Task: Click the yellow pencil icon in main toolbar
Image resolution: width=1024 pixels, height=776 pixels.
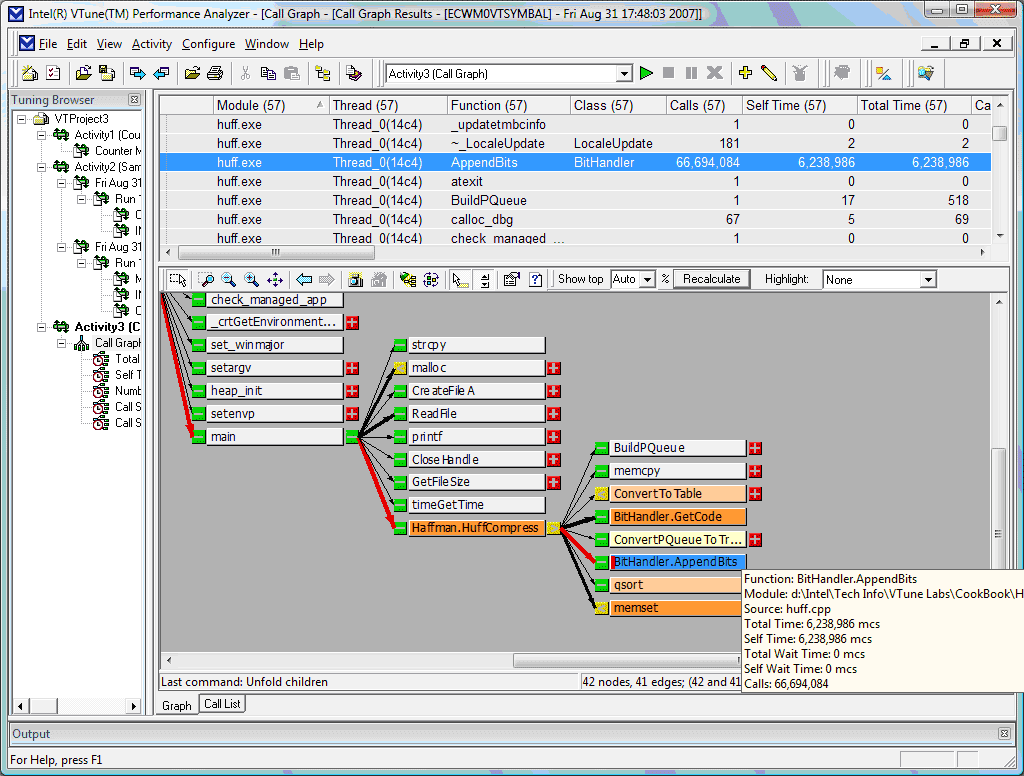Action: pos(768,73)
